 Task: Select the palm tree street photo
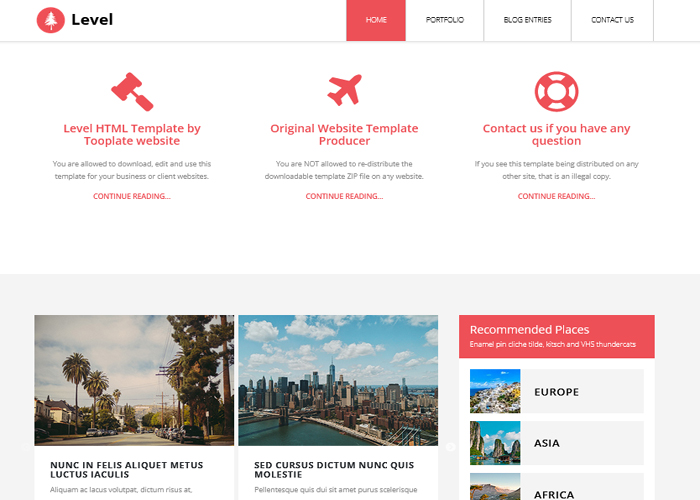pos(134,380)
